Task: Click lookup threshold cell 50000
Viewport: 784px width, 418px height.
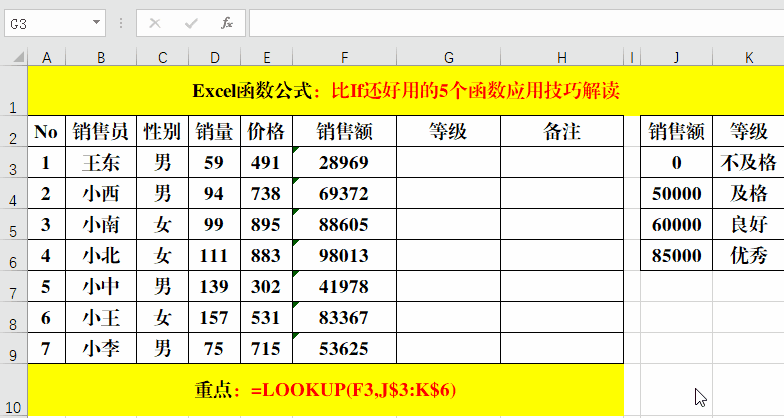Action: (x=676, y=194)
